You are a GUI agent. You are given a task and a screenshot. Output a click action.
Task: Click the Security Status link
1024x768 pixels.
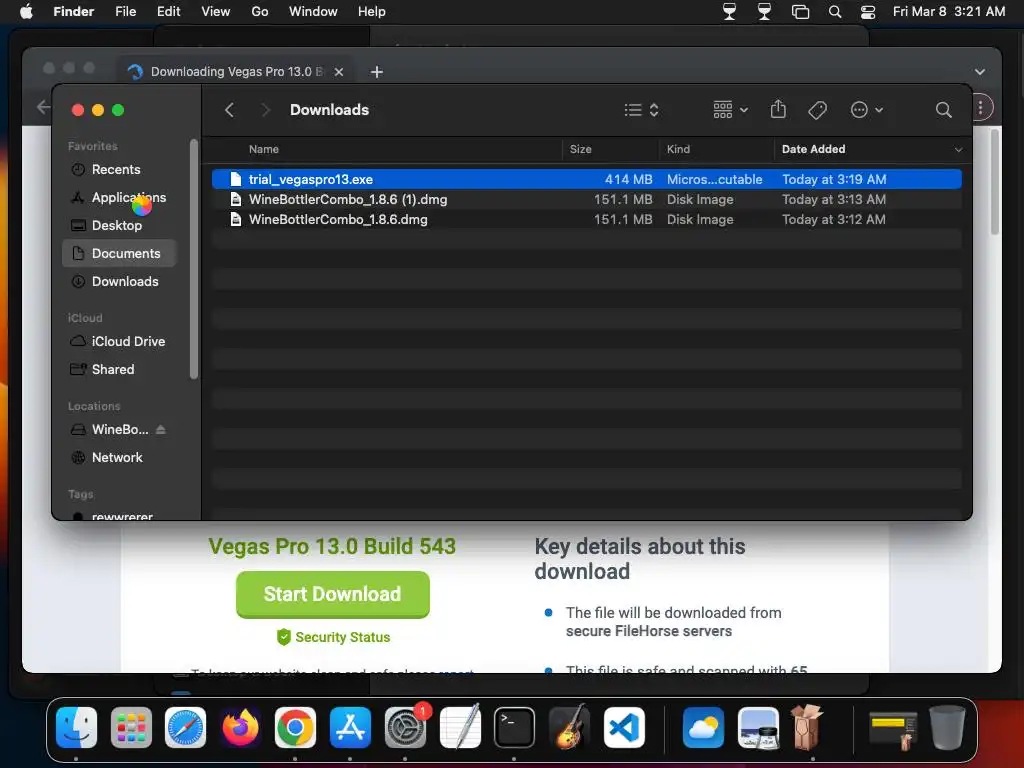334,637
